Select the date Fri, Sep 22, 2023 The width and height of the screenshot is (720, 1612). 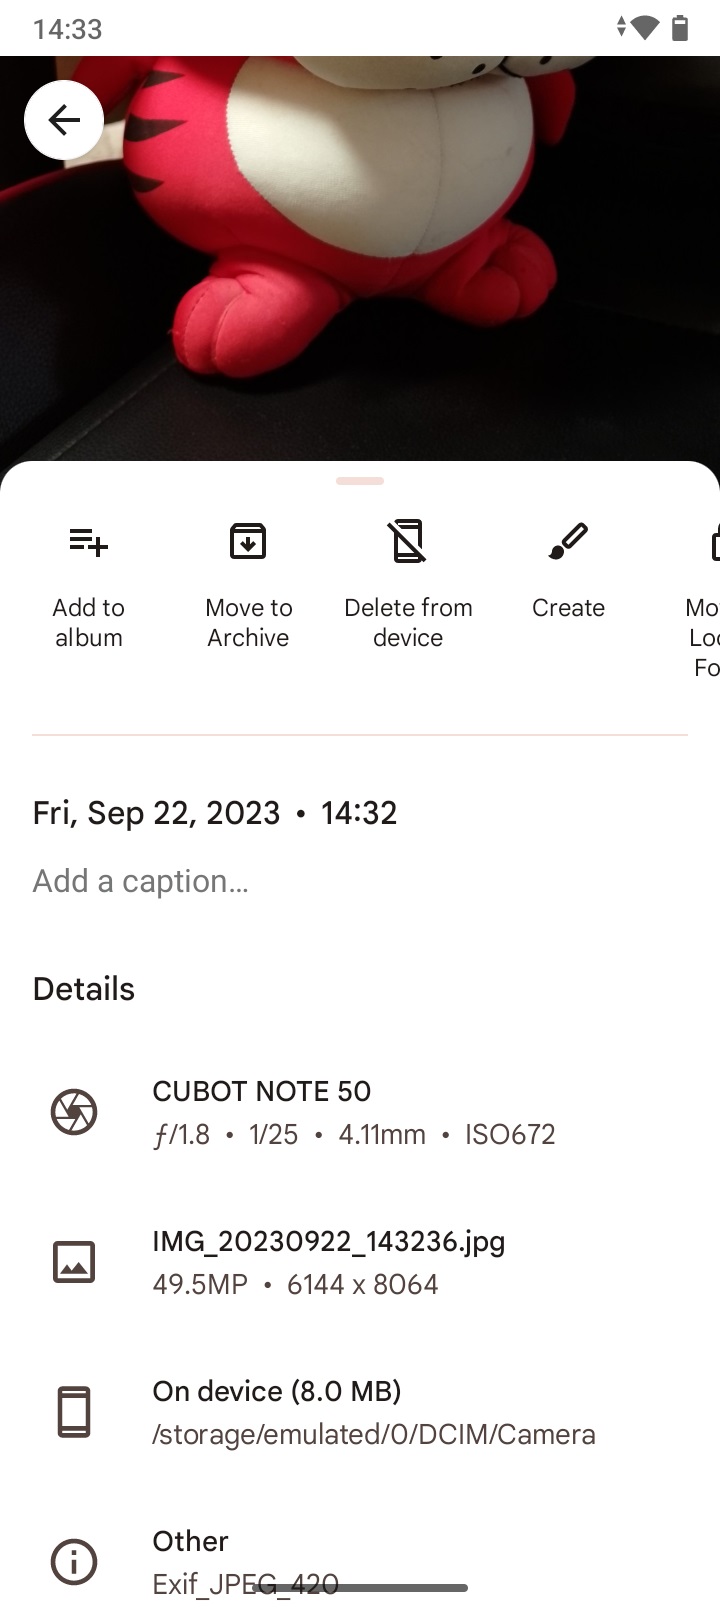[x=157, y=813]
